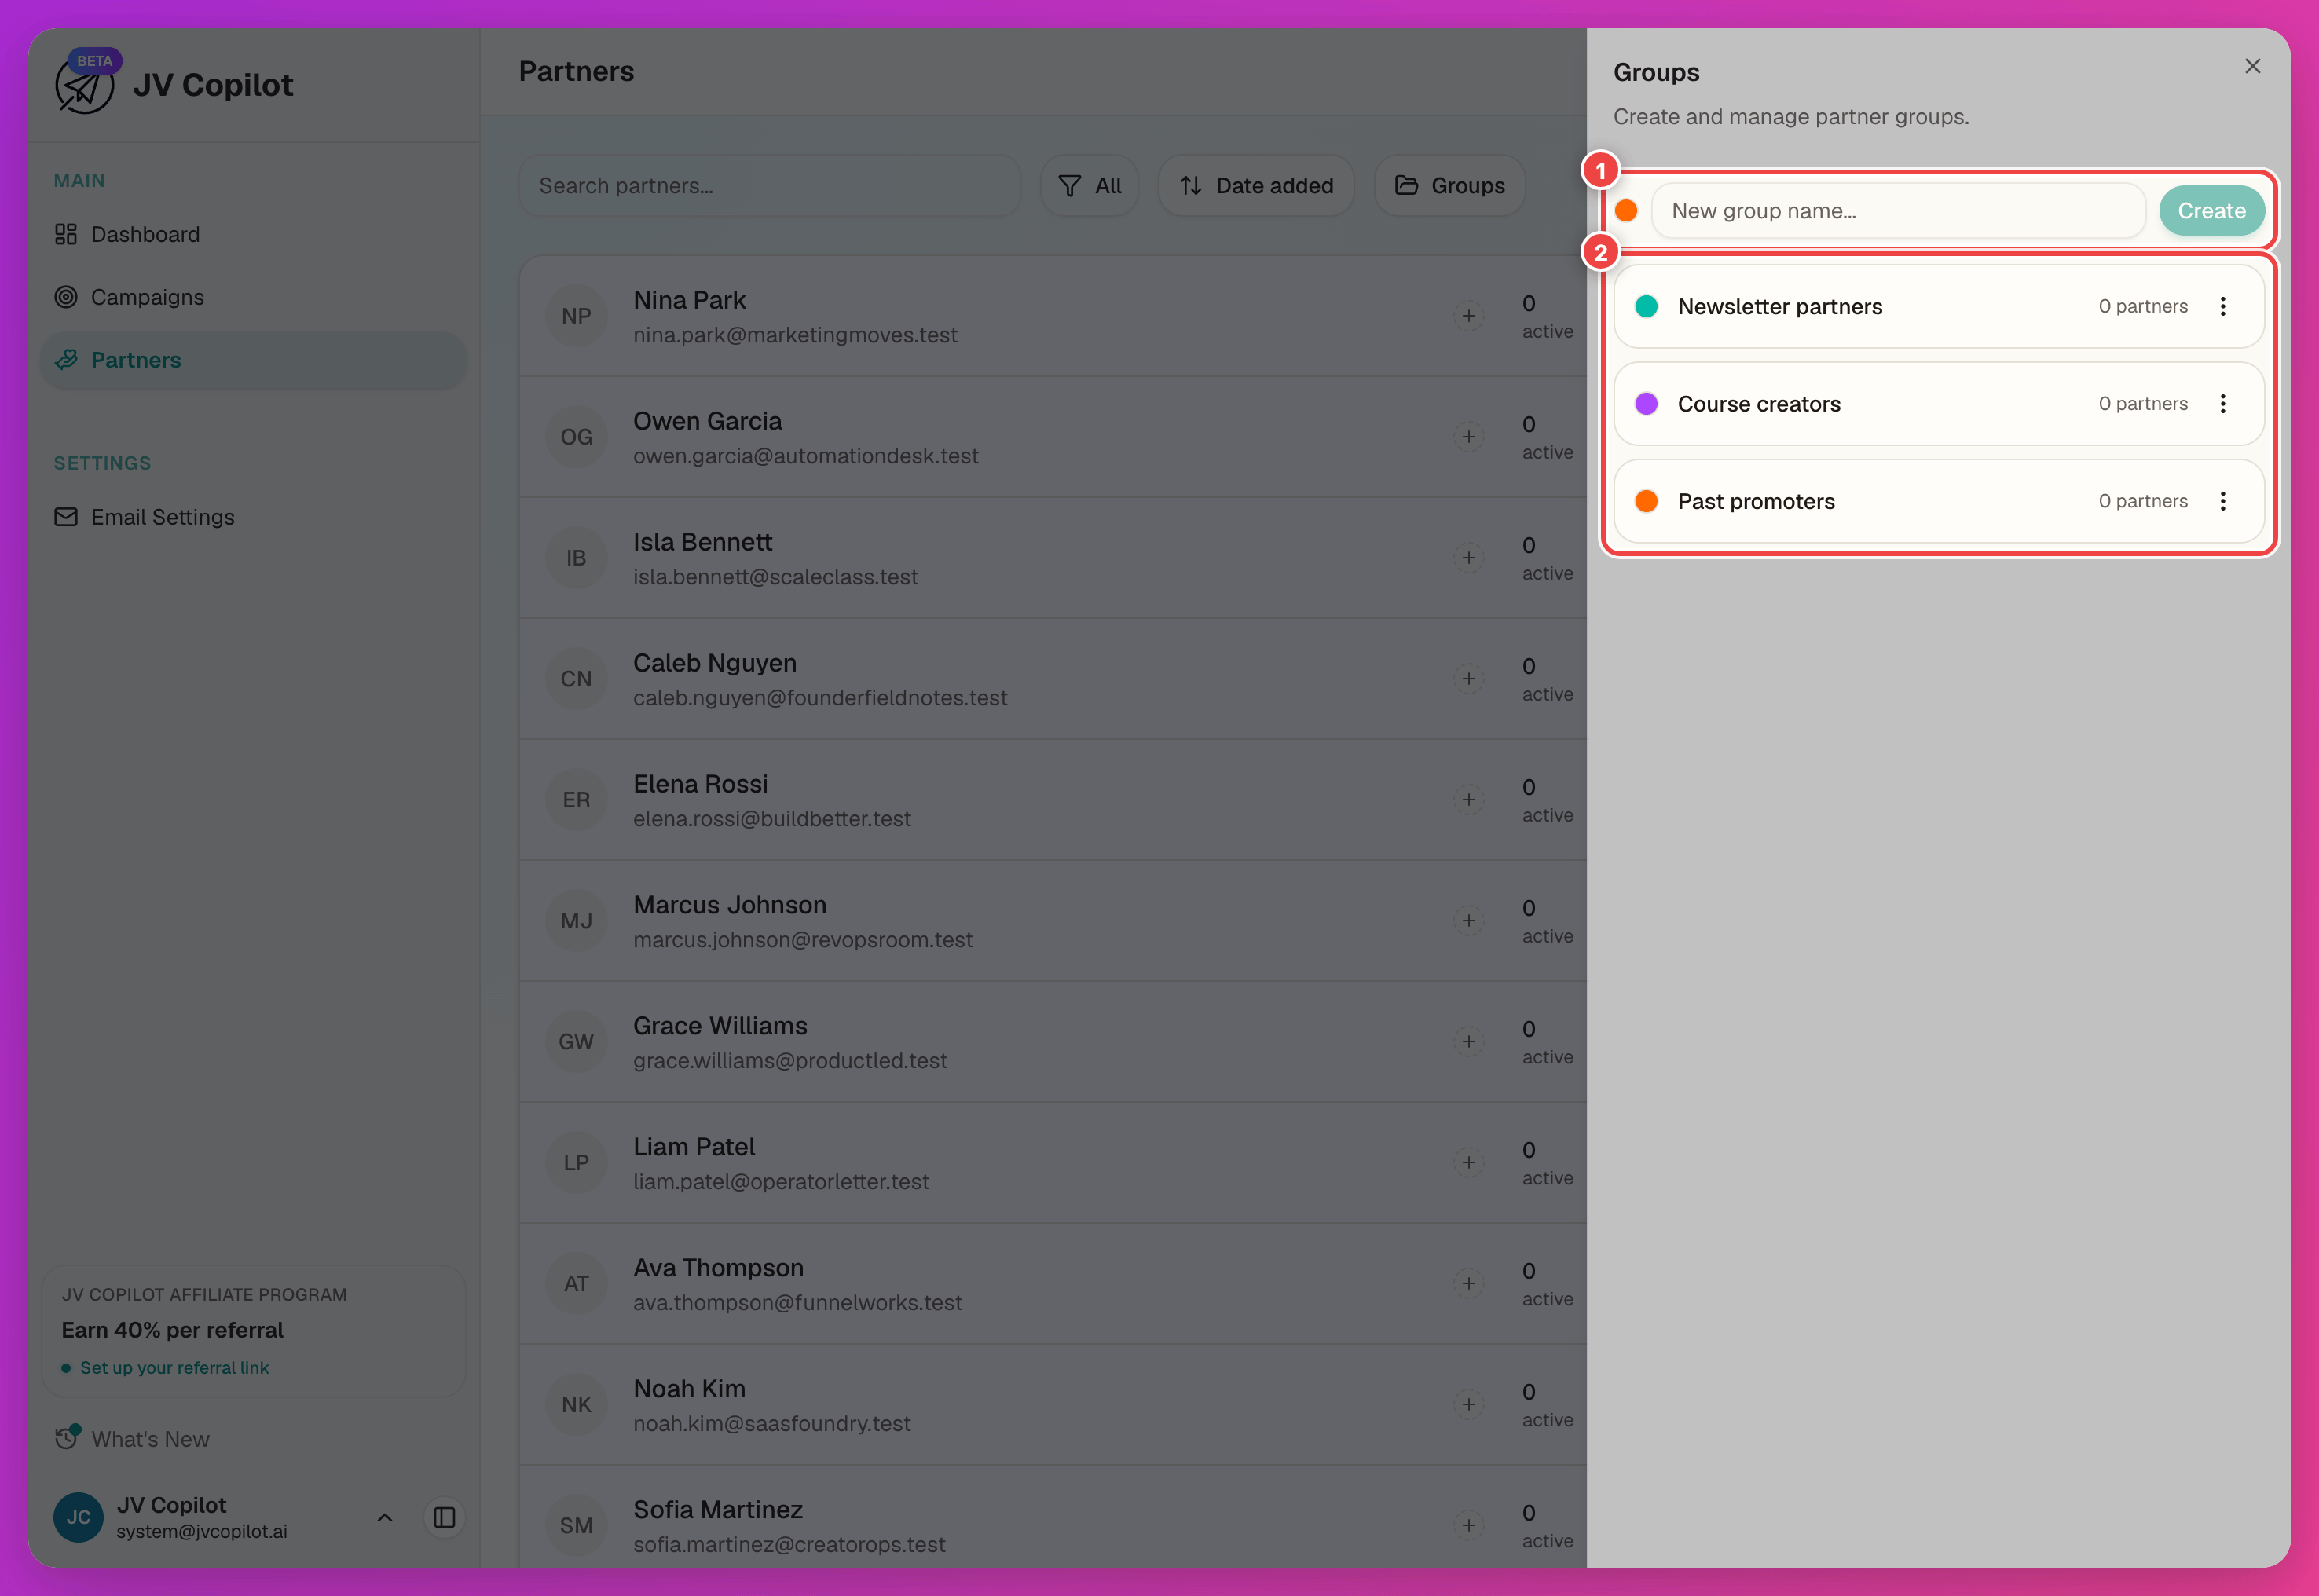Screen dimensions: 2319x1596
Task: Open the Dashboard page
Action: tap(252, 234)
